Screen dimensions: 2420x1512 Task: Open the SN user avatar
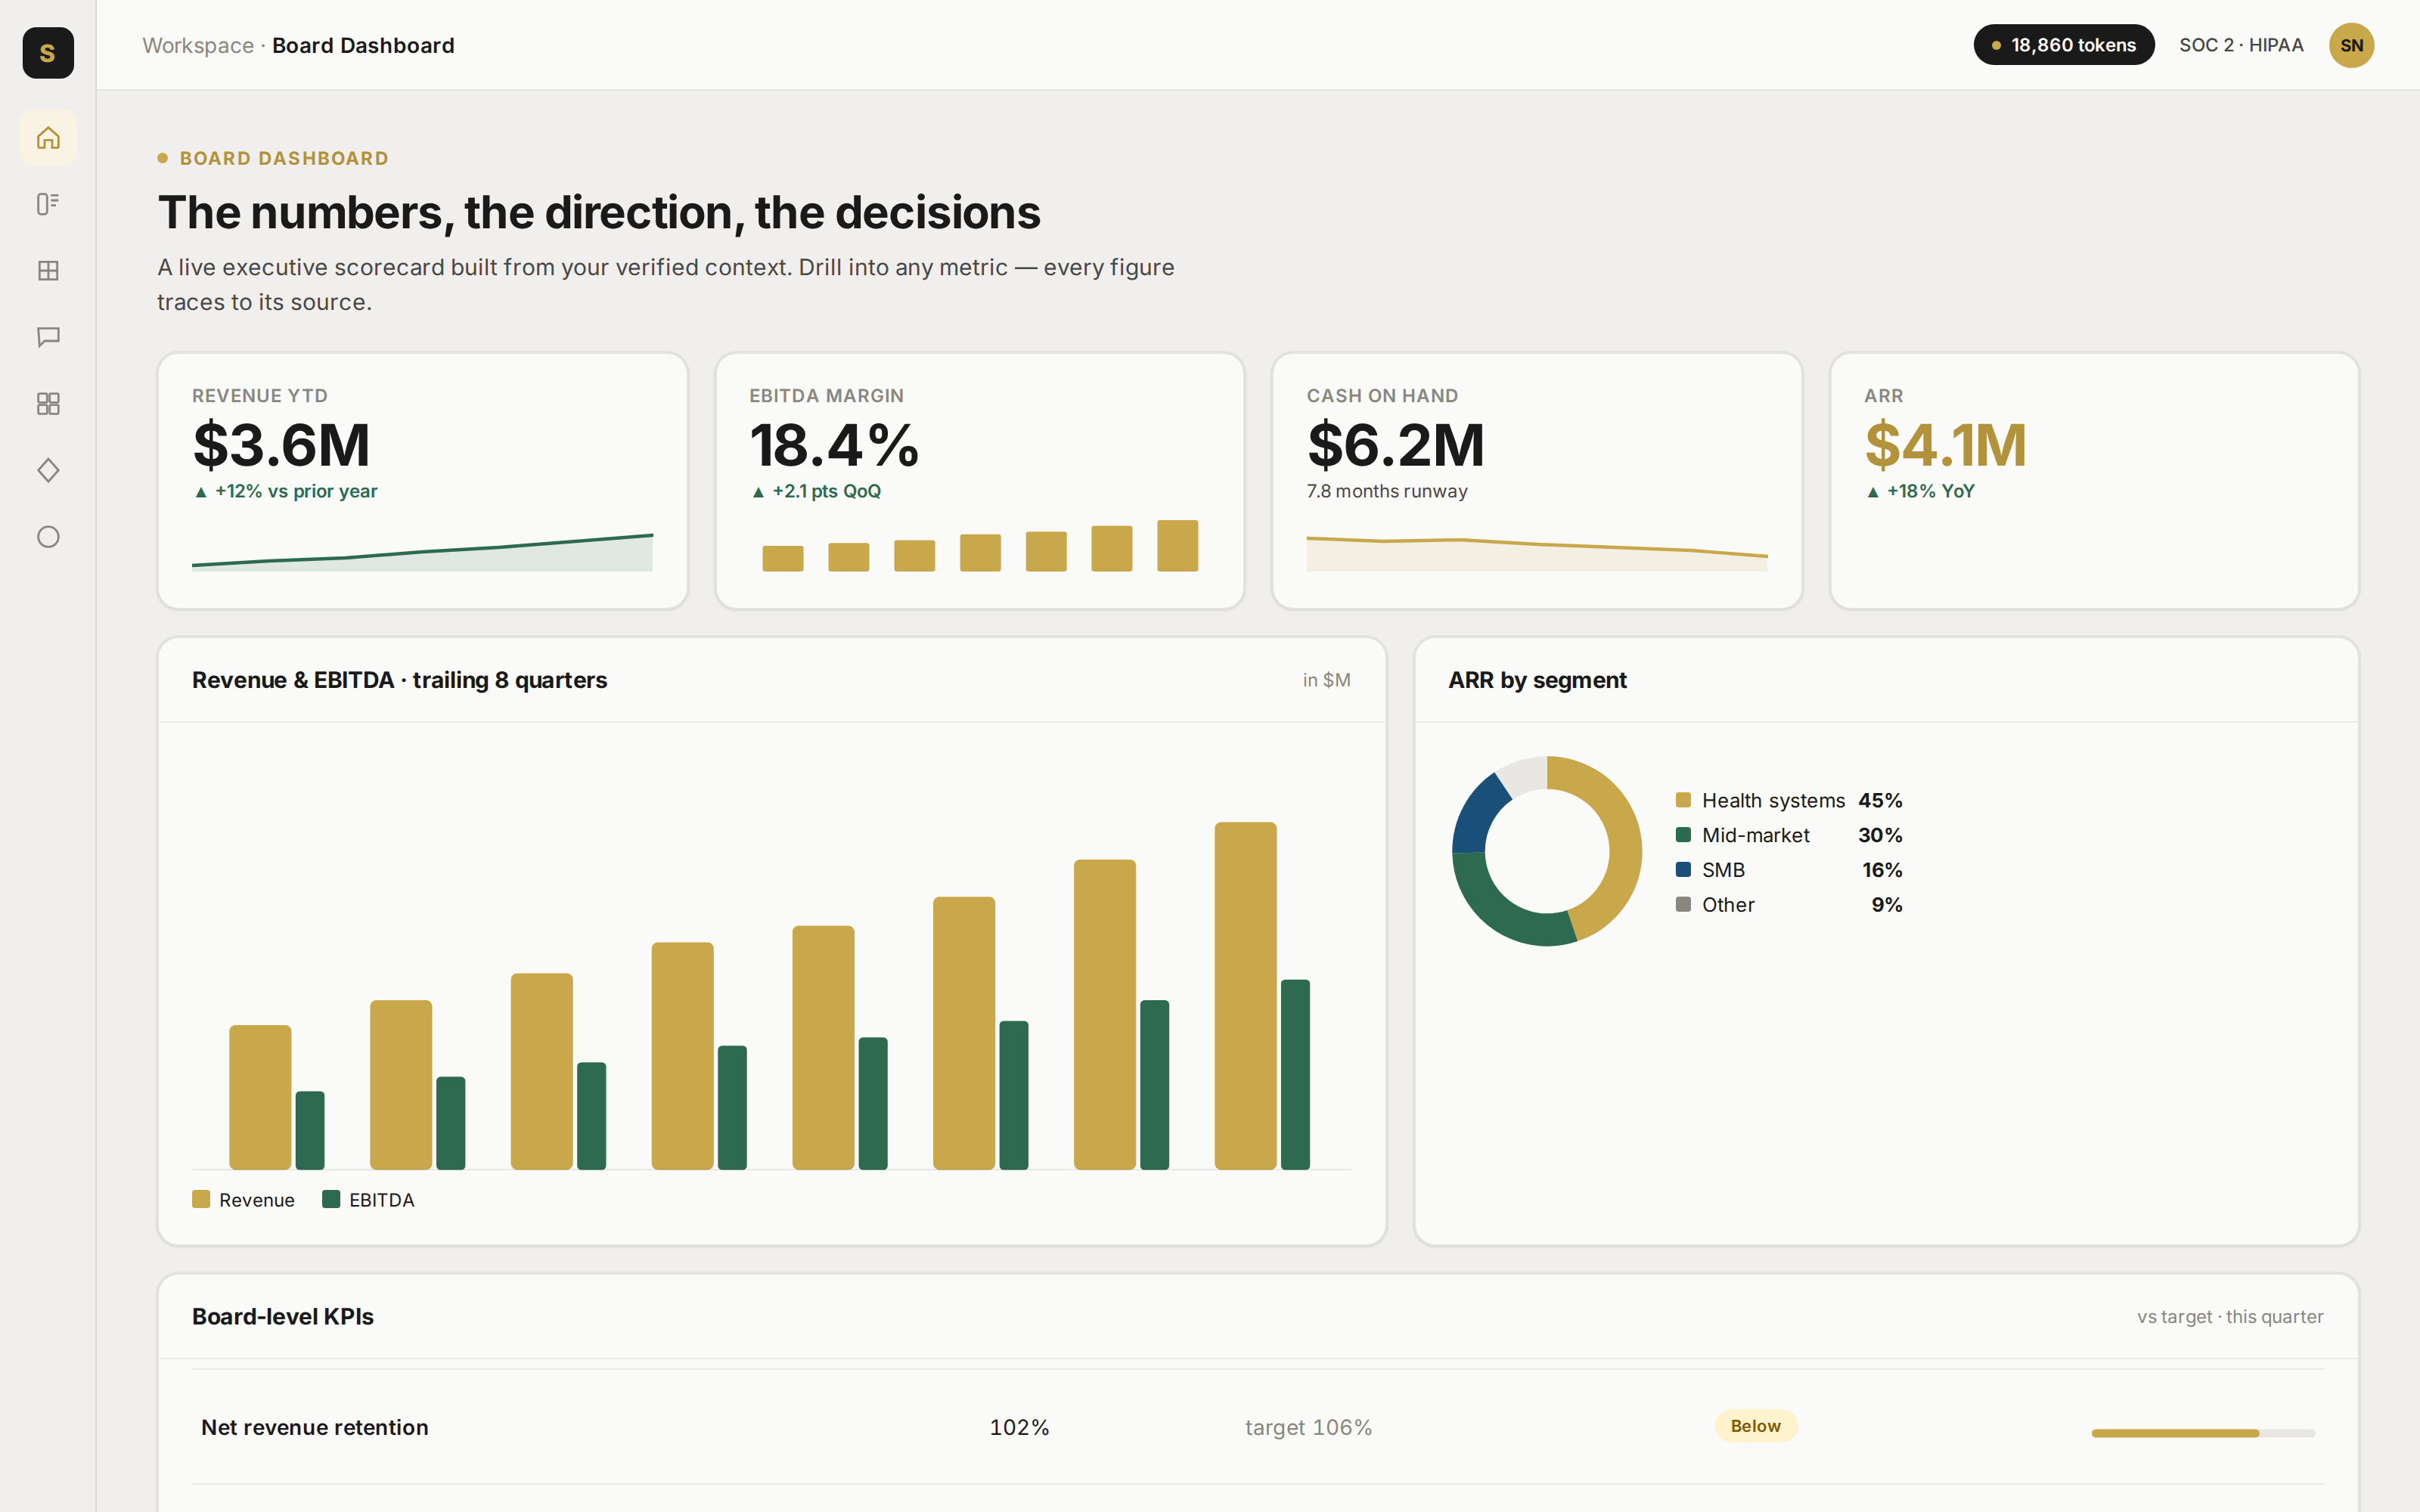2351,45
